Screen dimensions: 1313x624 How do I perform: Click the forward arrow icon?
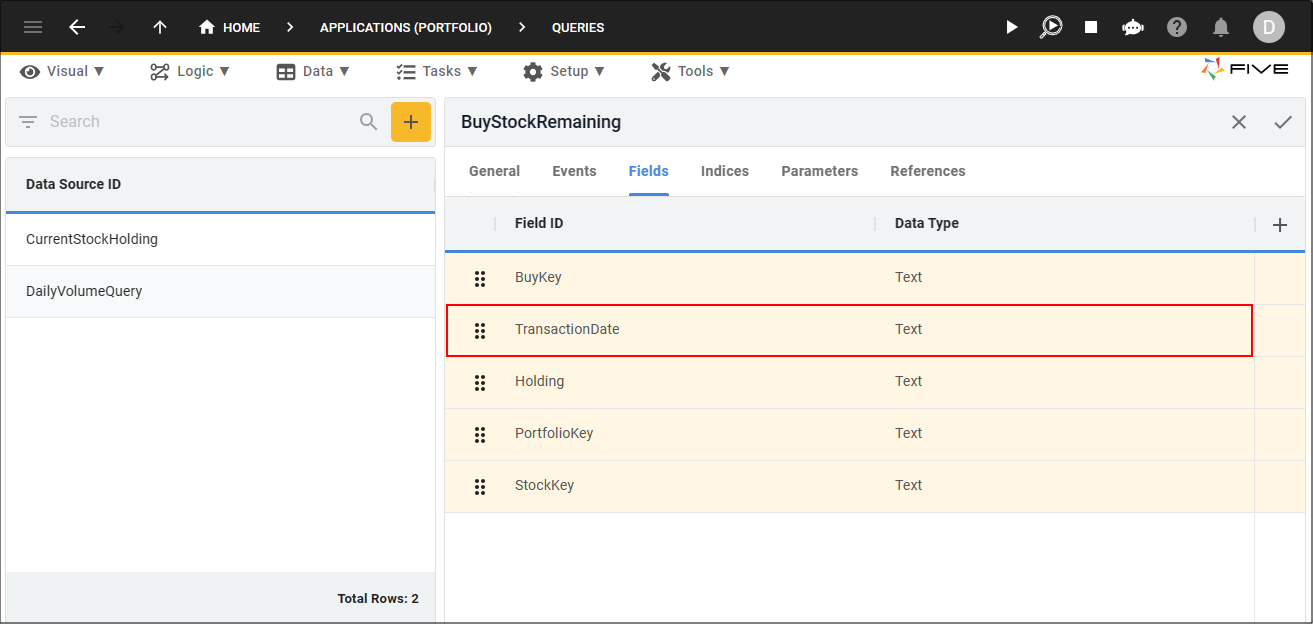(x=117, y=27)
